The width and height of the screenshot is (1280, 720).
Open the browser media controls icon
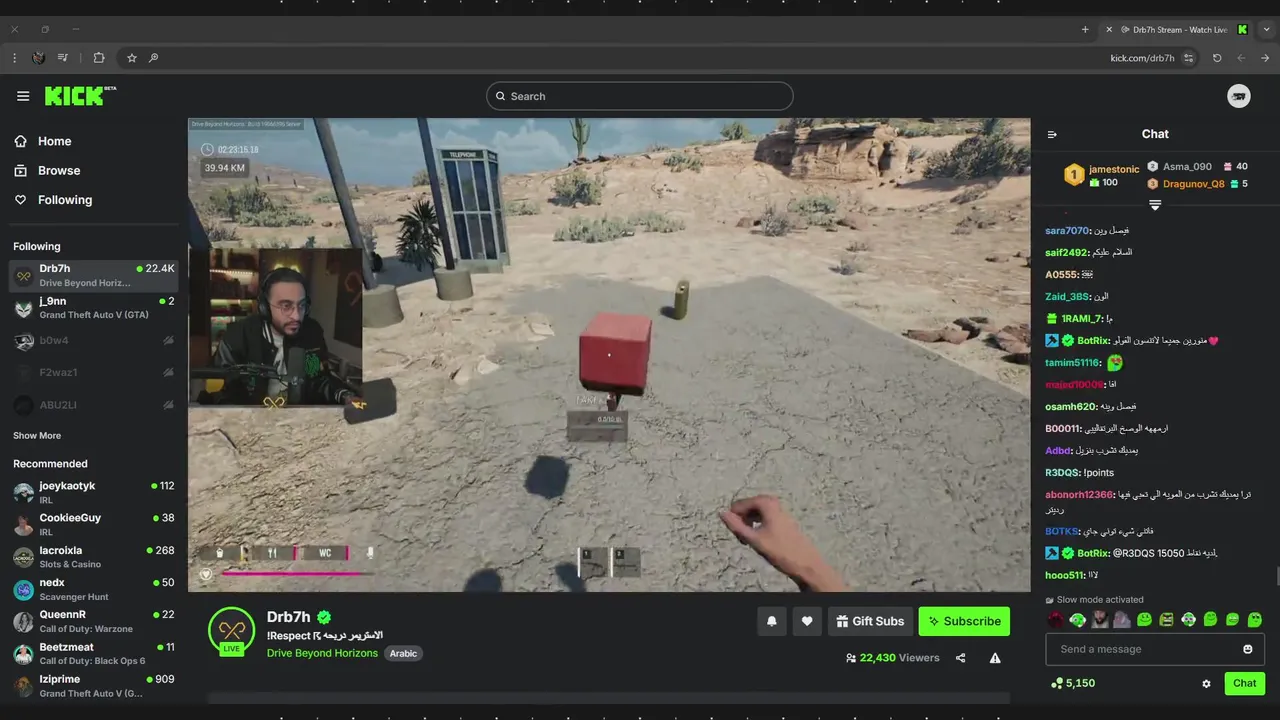coord(63,58)
